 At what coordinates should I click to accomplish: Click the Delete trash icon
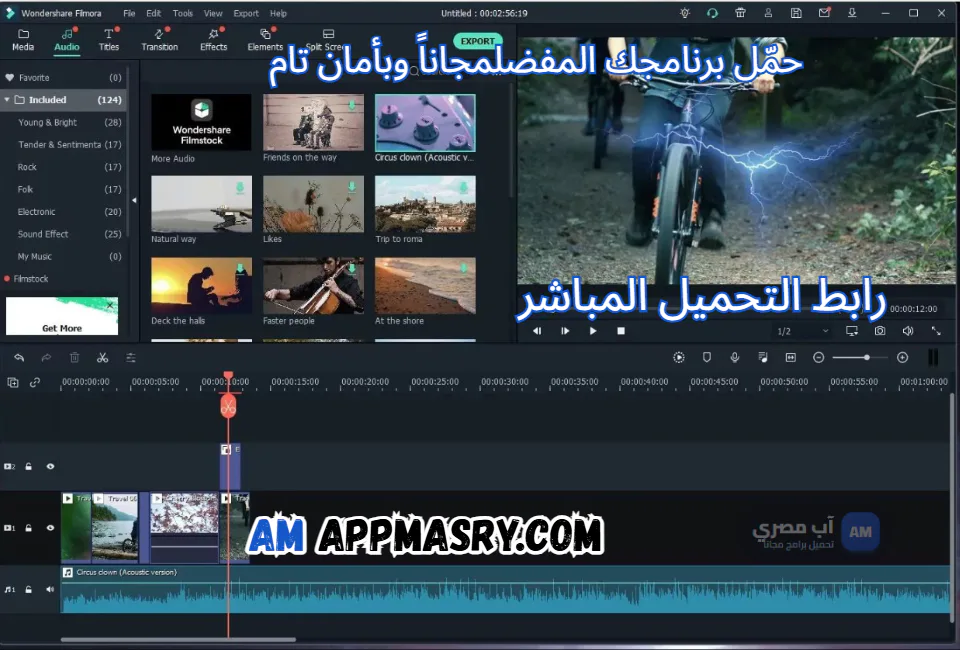coord(74,357)
